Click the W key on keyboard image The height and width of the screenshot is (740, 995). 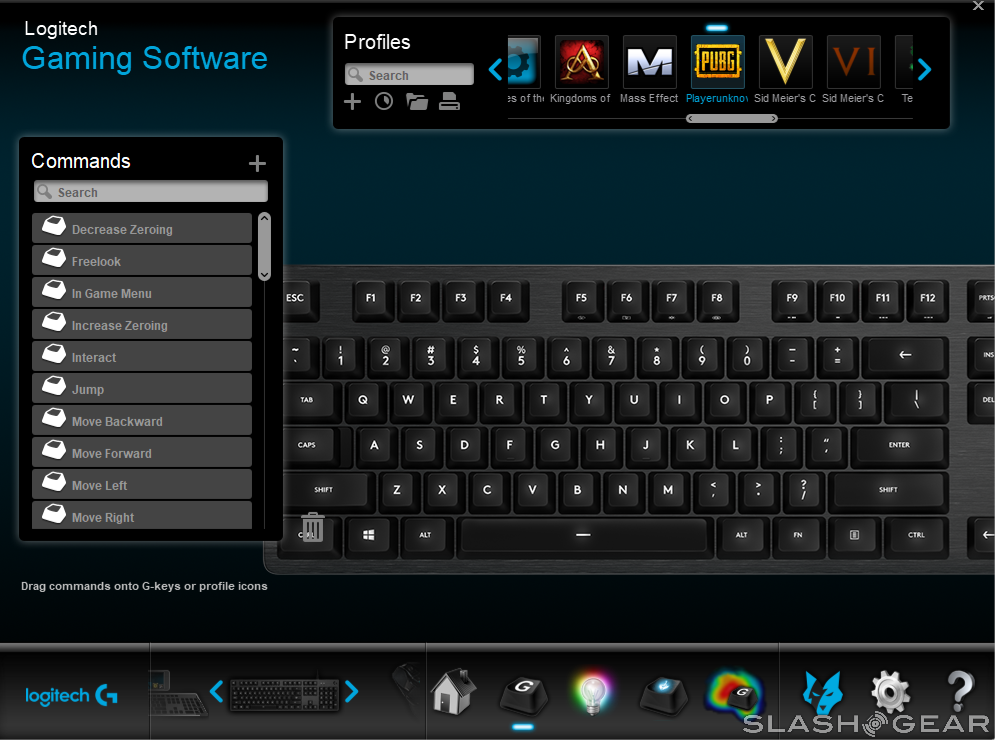coord(408,400)
